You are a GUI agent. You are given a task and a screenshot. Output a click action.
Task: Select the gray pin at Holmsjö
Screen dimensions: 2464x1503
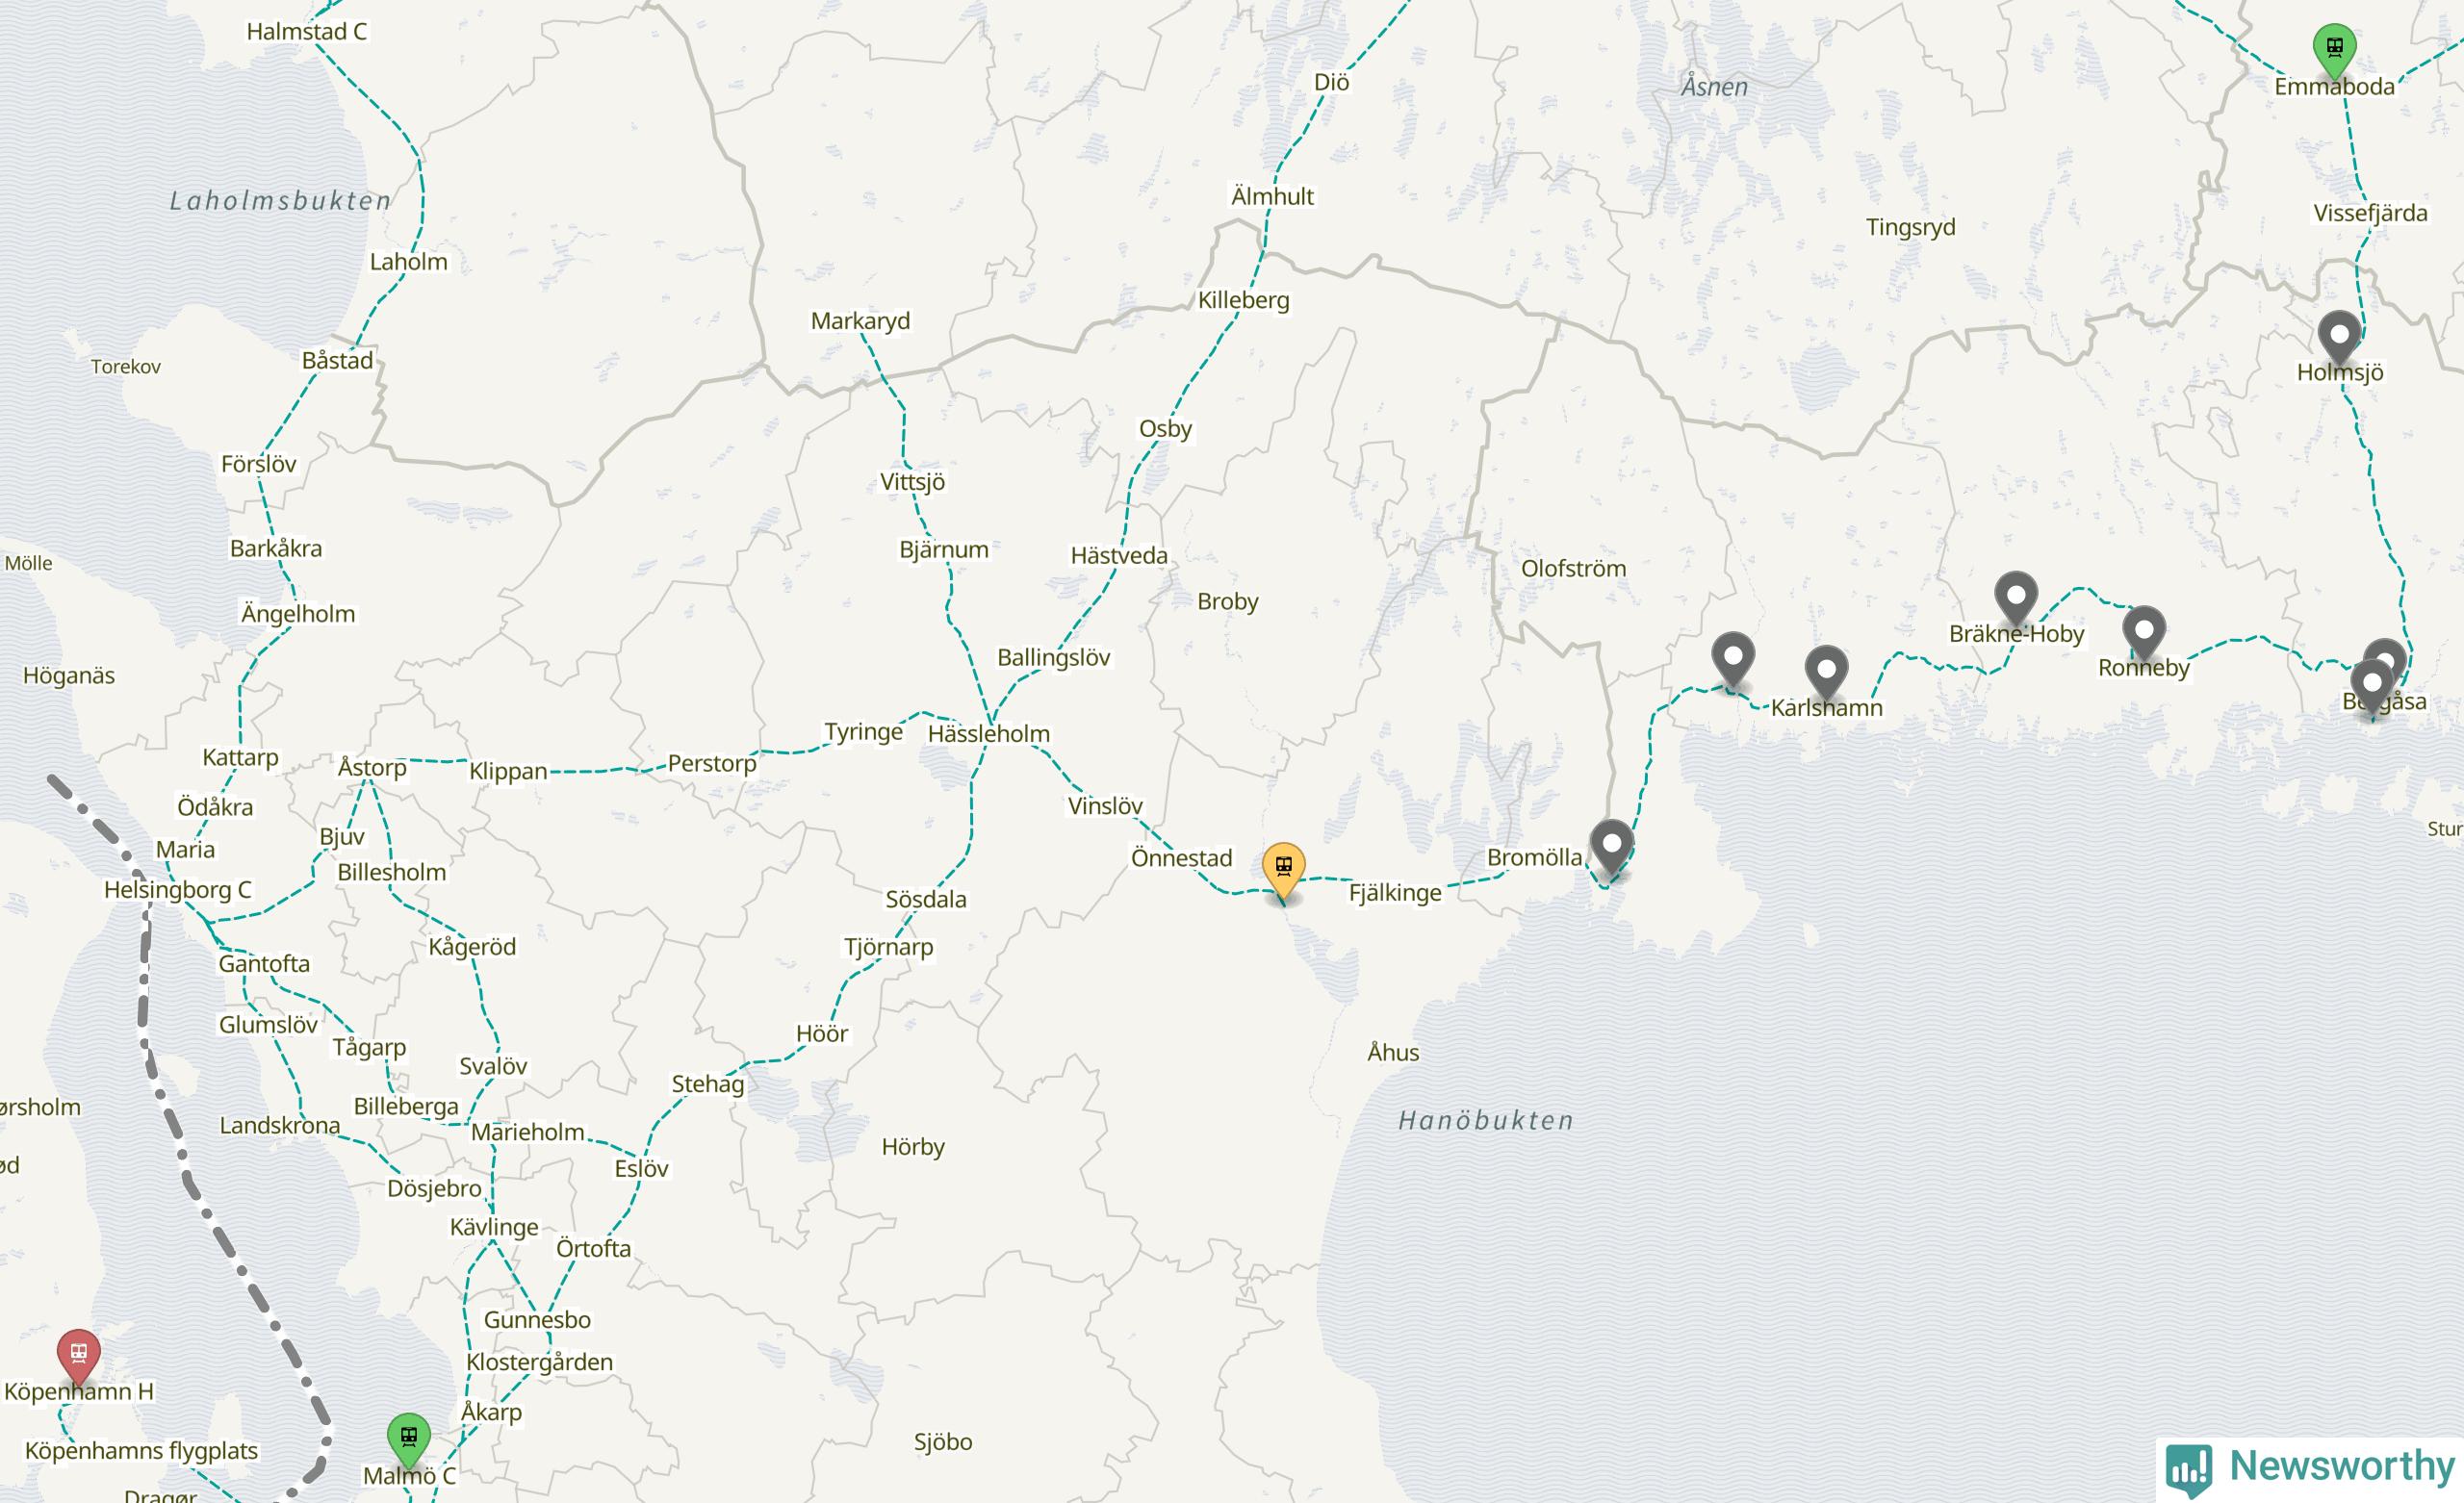click(x=2339, y=338)
